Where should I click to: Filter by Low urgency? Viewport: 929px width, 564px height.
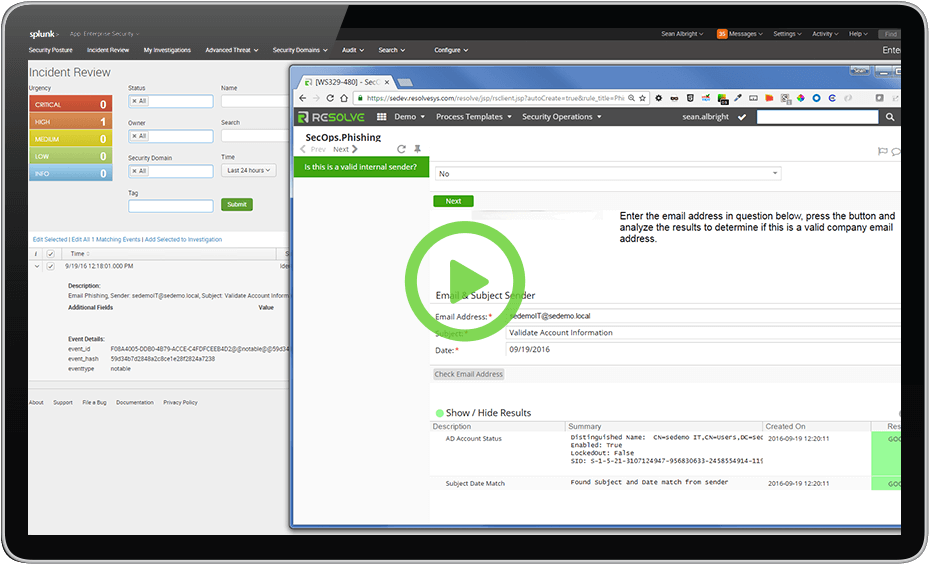pos(71,156)
